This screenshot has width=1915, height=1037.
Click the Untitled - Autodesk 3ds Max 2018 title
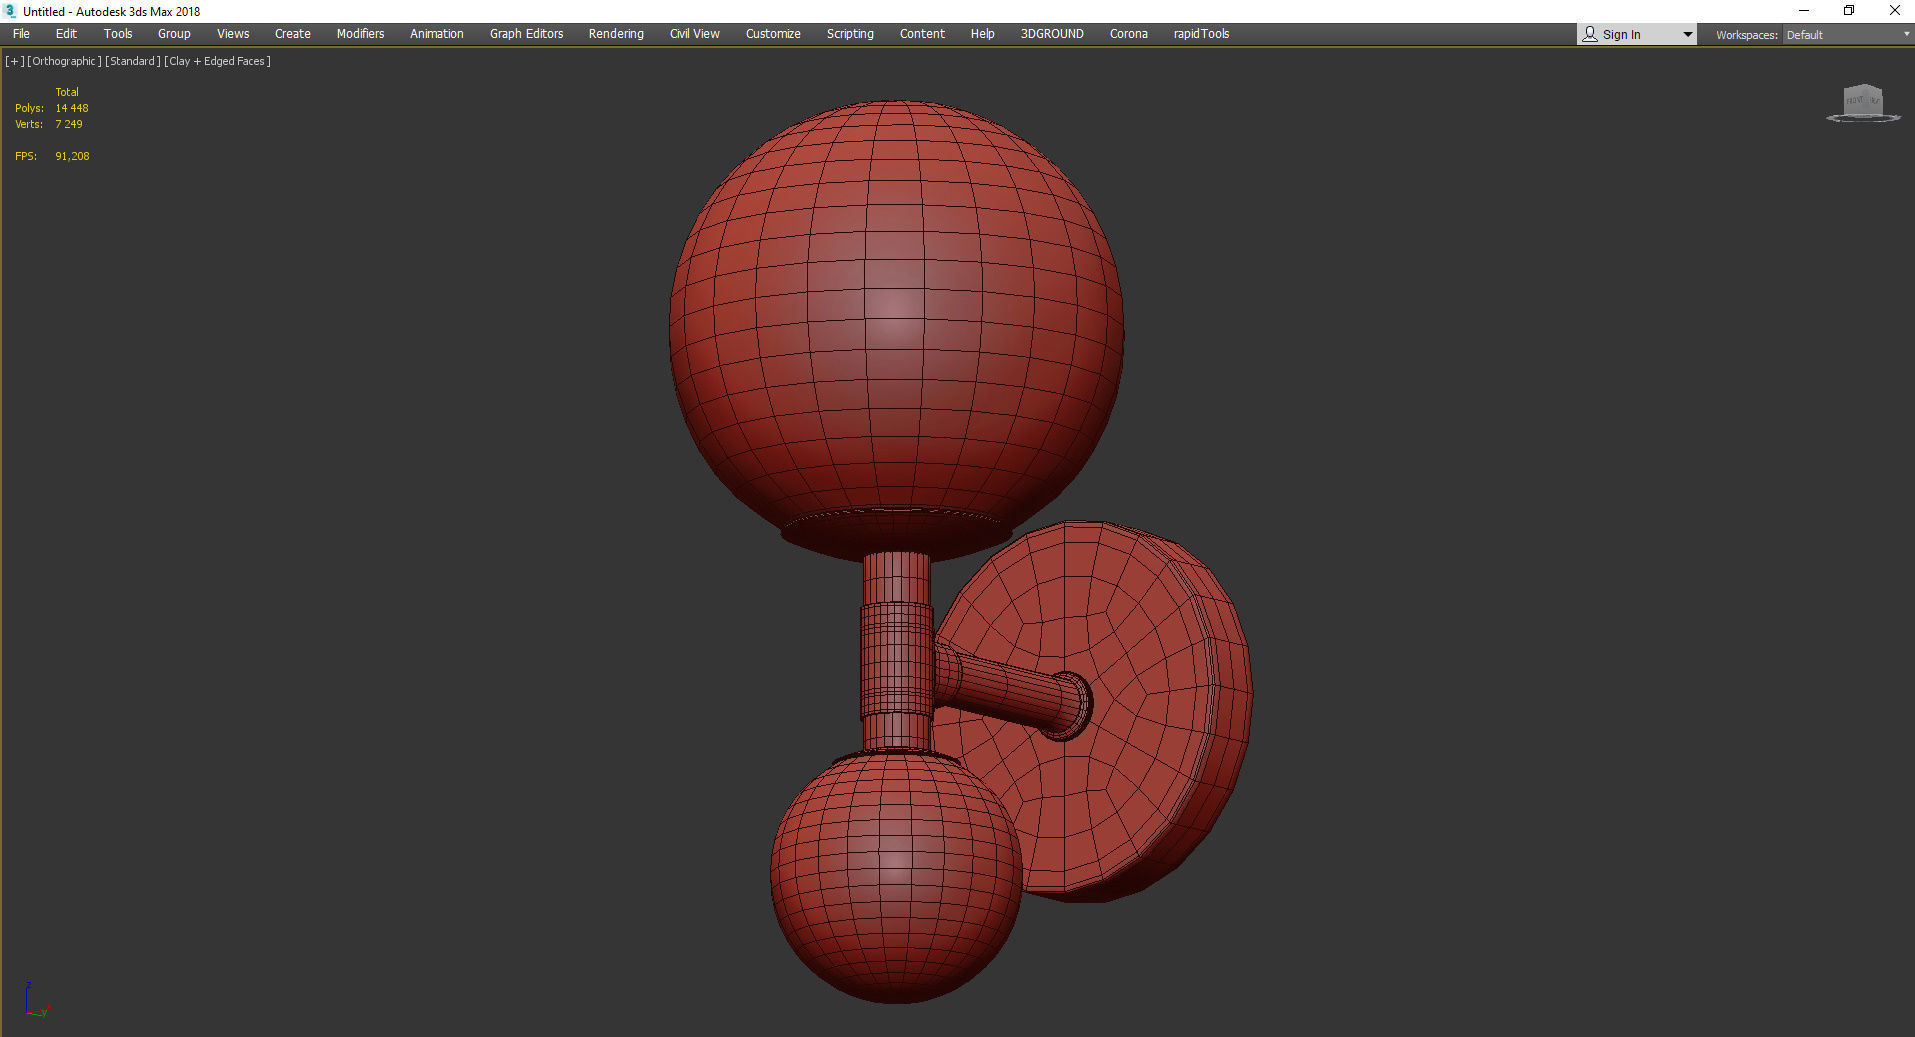coord(111,11)
